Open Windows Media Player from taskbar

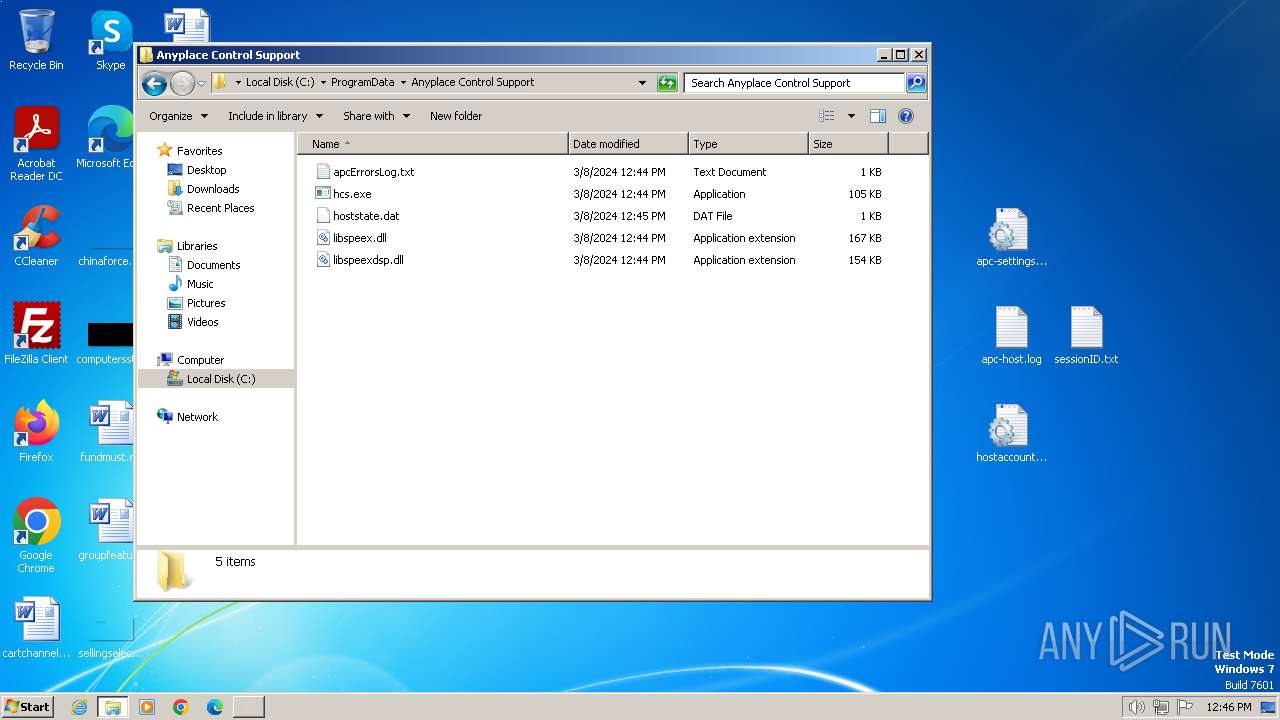tap(147, 707)
